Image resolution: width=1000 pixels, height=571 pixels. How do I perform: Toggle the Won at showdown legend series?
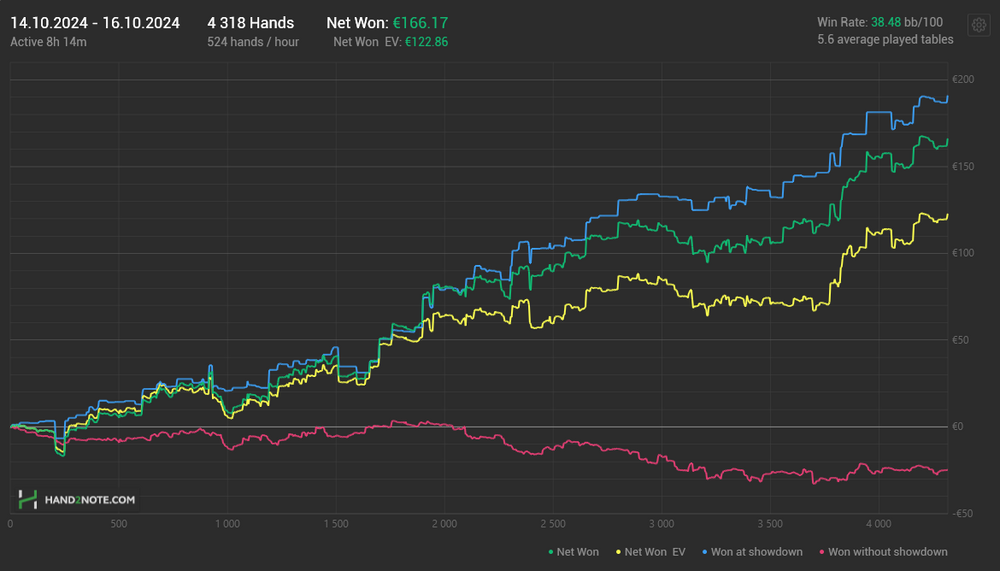tap(753, 552)
